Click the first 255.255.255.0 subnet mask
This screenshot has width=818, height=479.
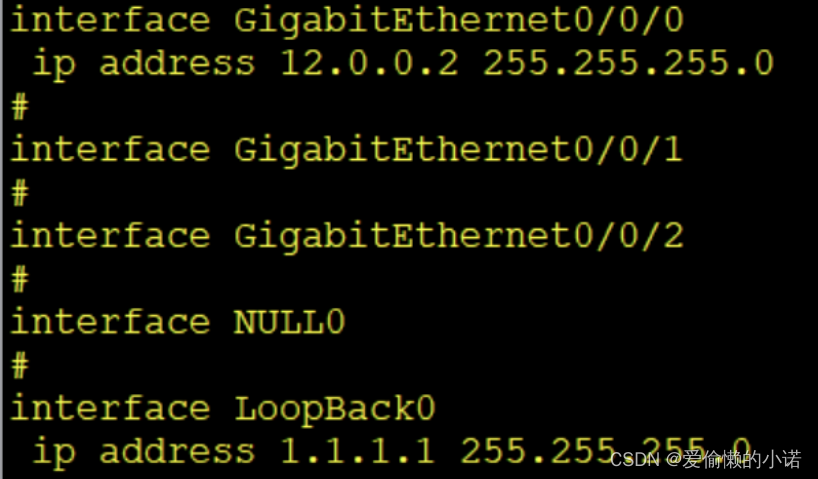[628, 63]
